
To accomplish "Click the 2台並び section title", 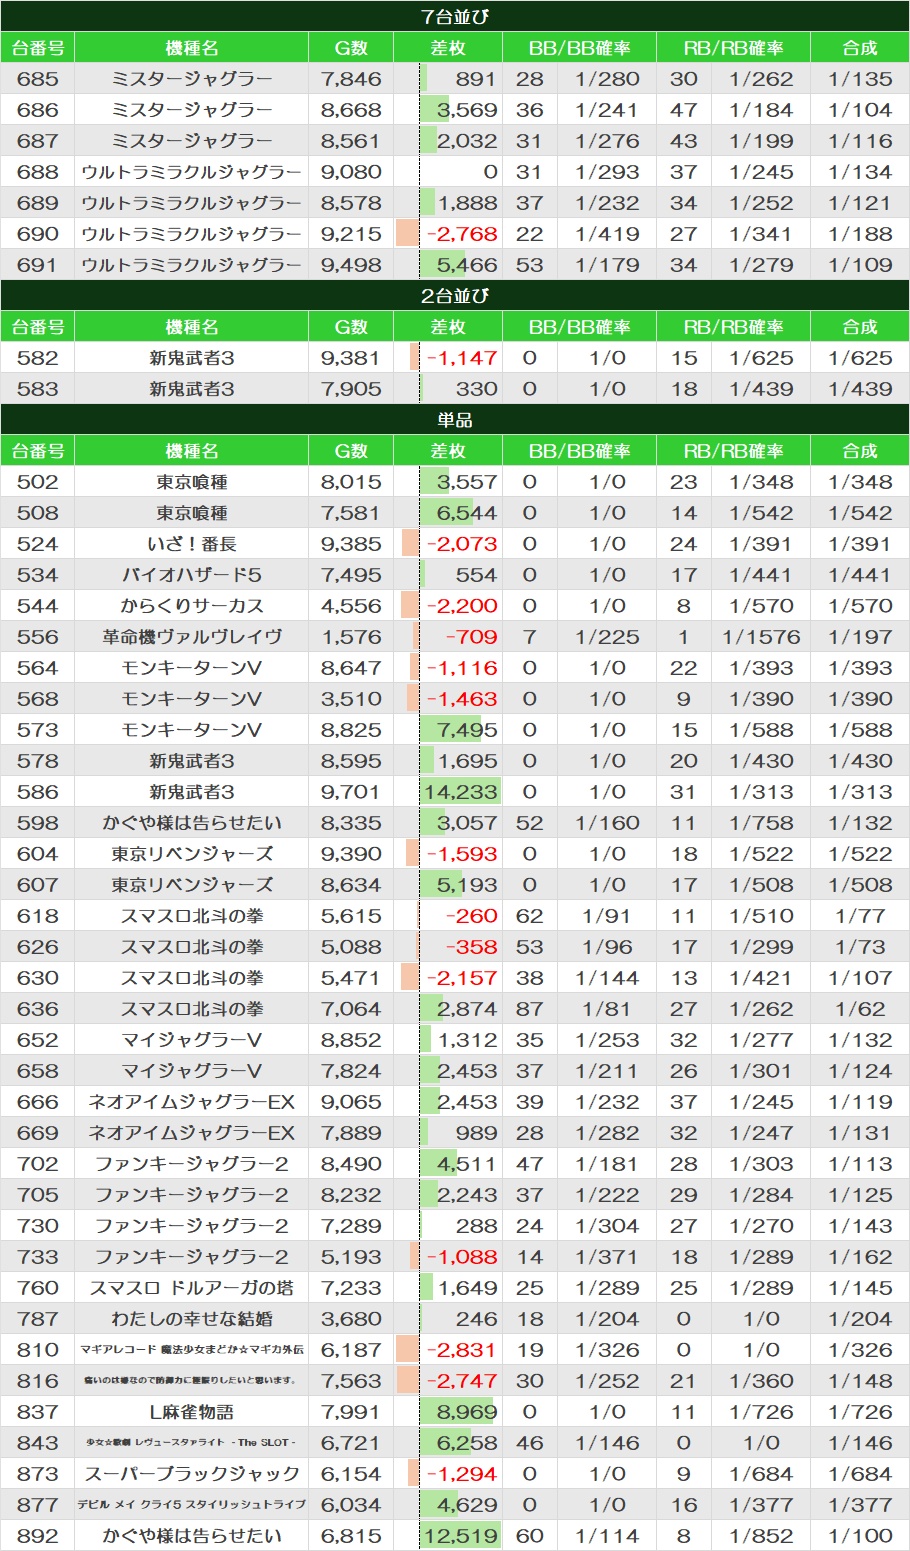I will [x=455, y=296].
